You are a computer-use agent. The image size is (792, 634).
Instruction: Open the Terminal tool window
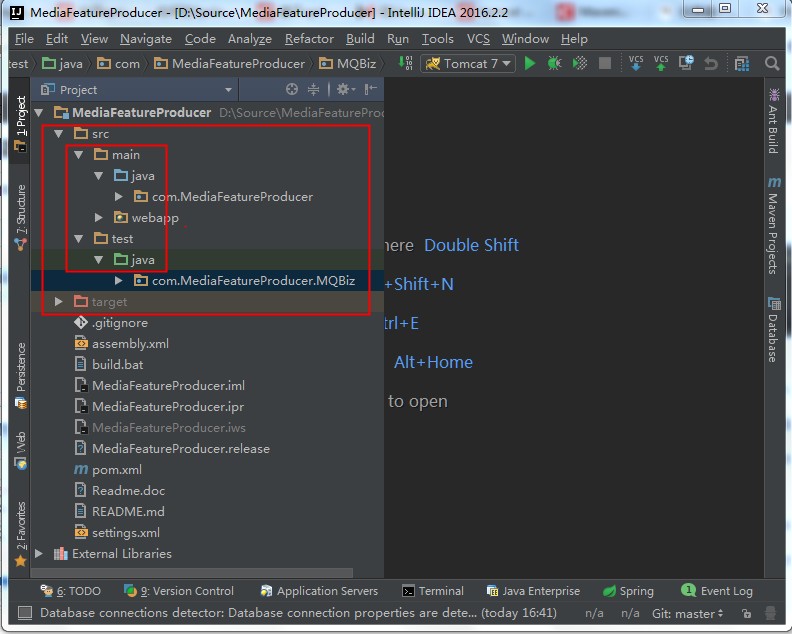pyautogui.click(x=433, y=591)
